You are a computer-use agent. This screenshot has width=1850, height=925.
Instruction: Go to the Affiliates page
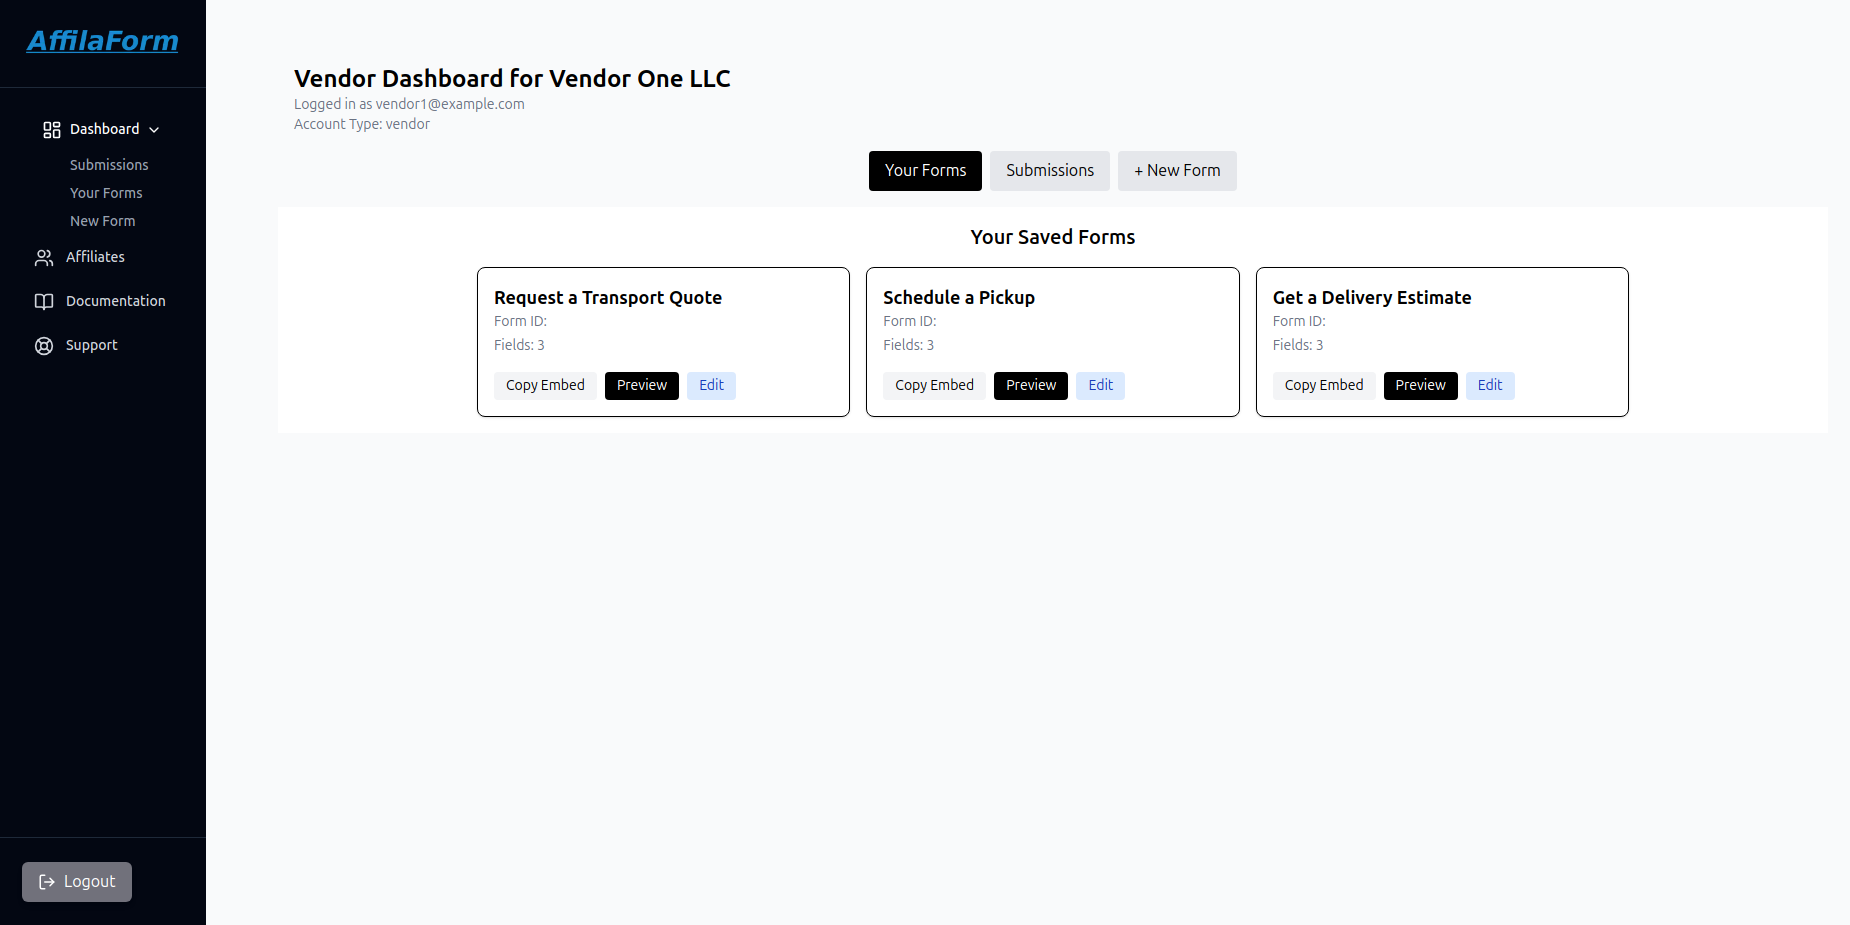[x=95, y=257]
